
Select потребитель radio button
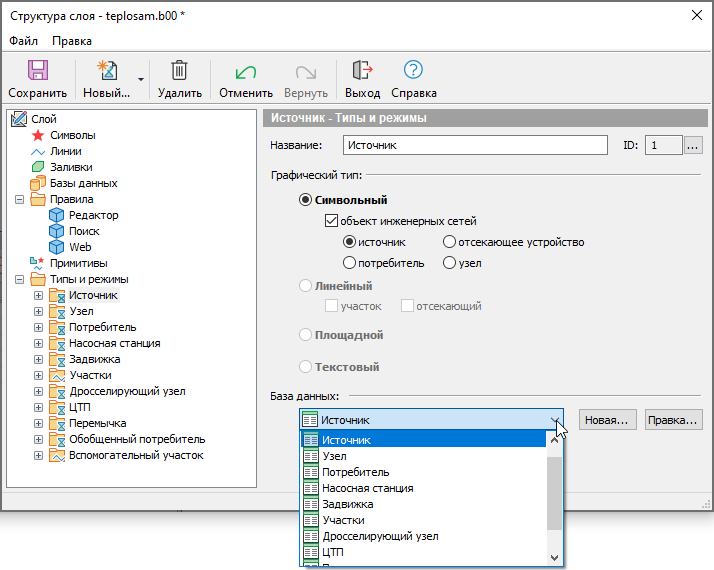(x=349, y=263)
